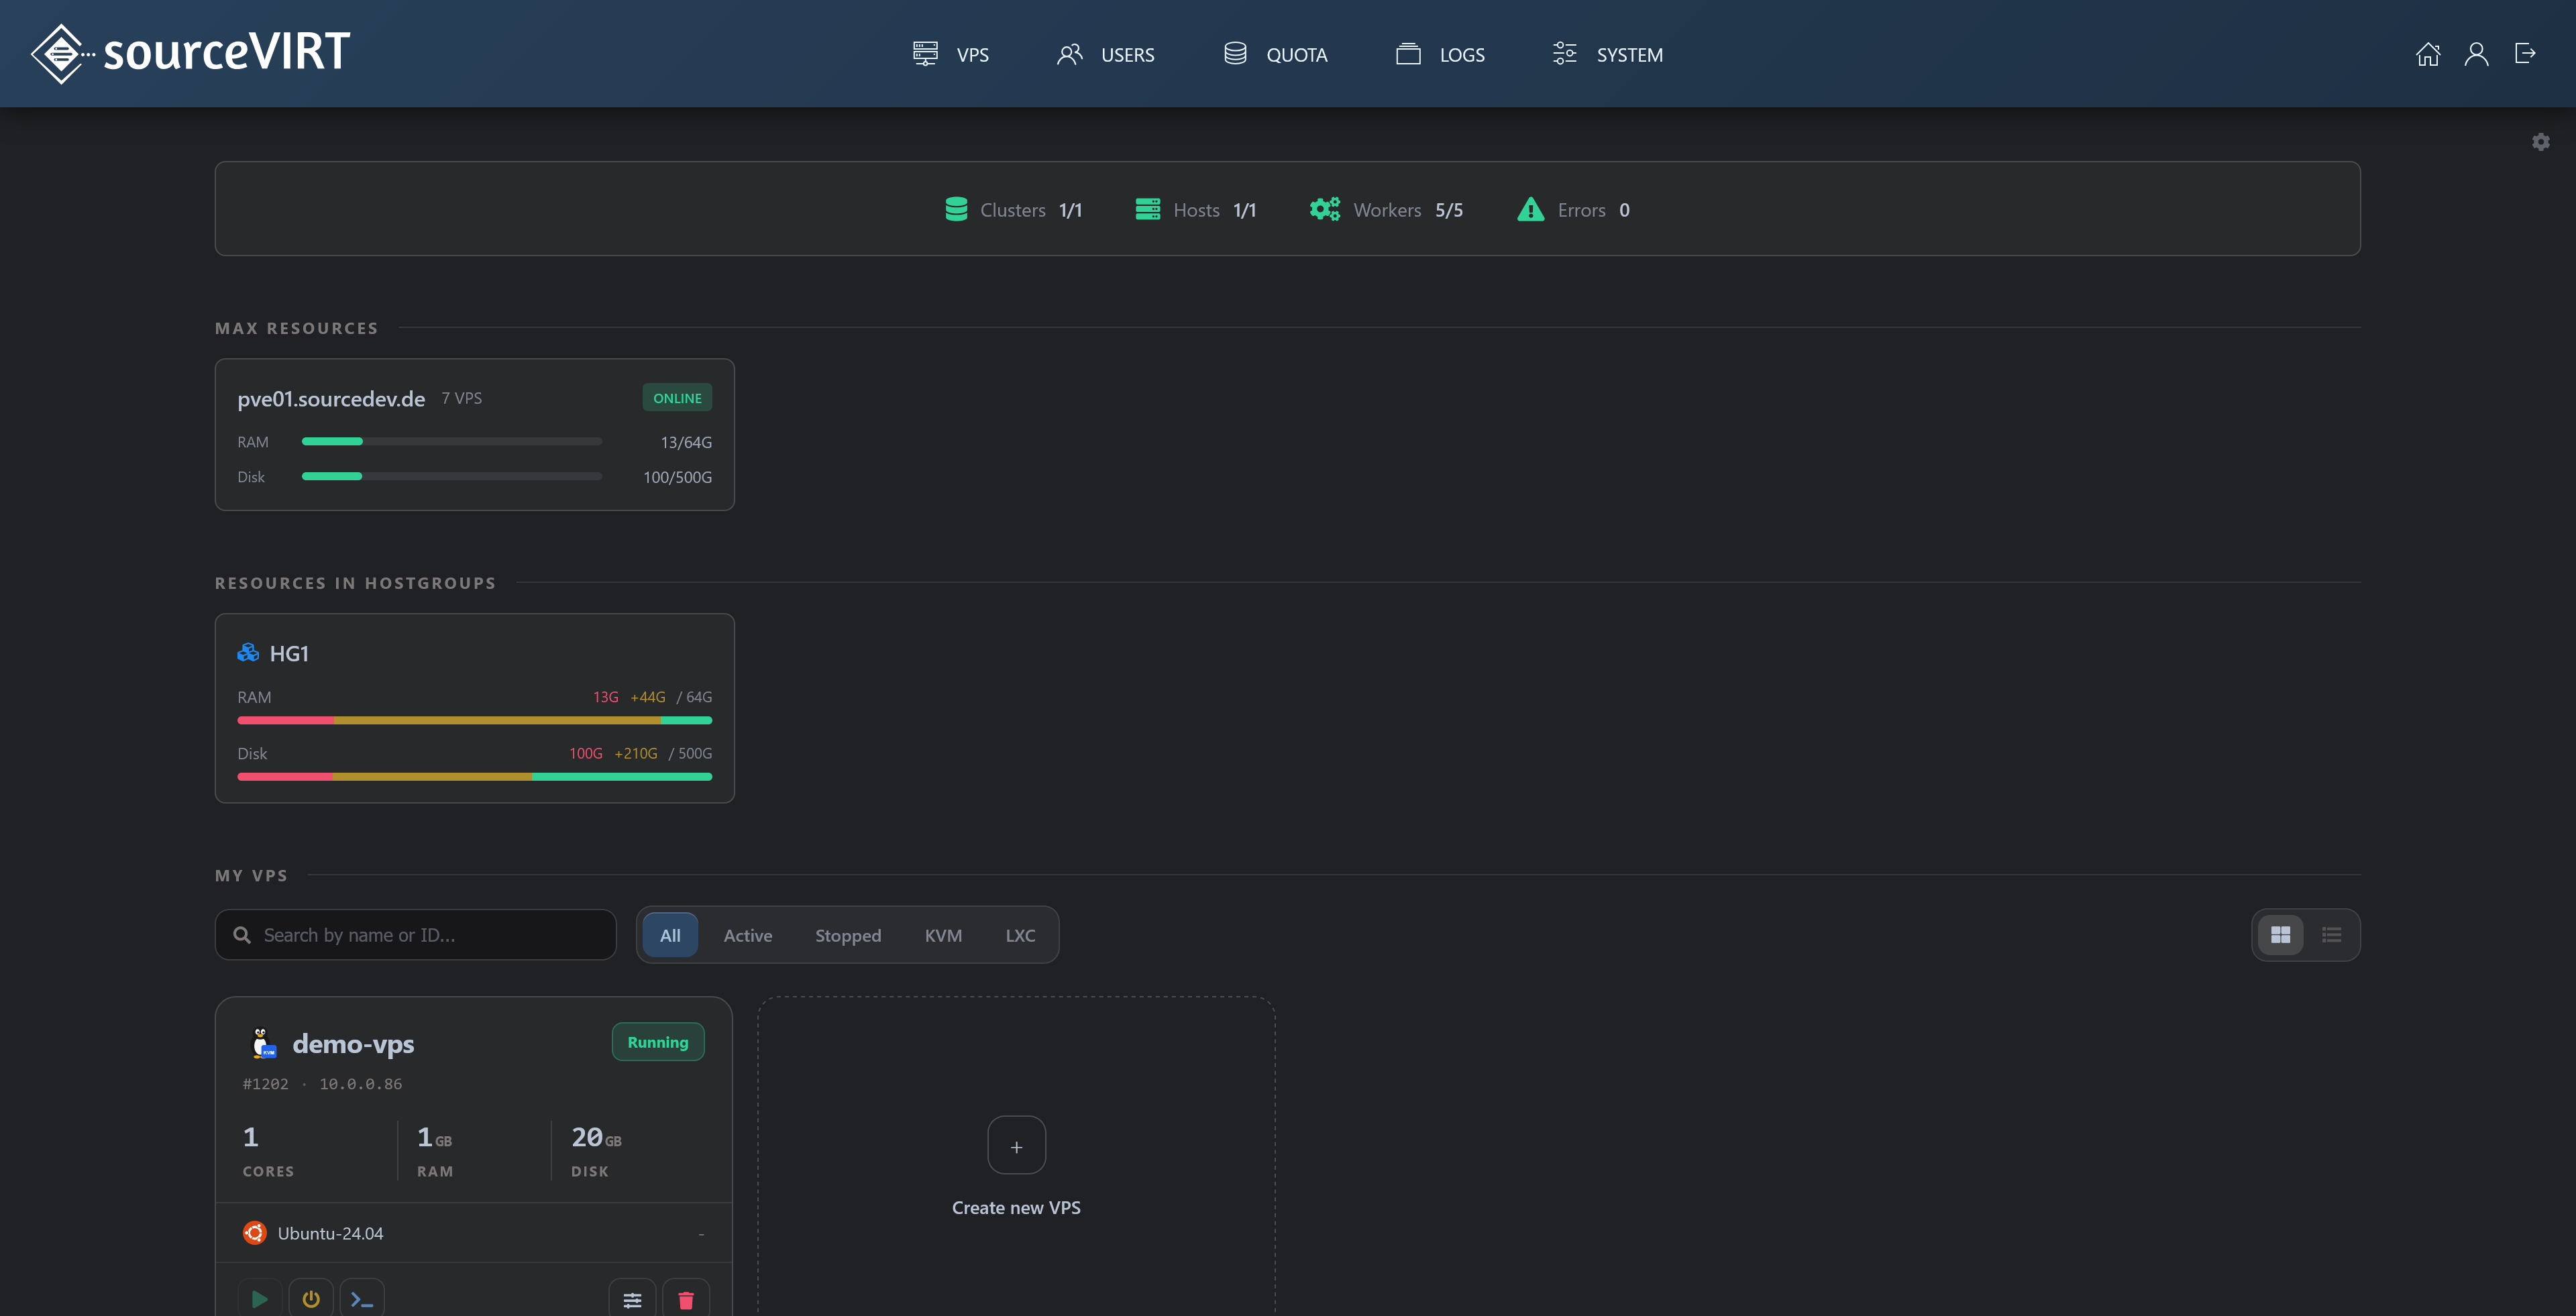Power off demo-vps with power icon
2576x1316 pixels.
click(x=311, y=1299)
